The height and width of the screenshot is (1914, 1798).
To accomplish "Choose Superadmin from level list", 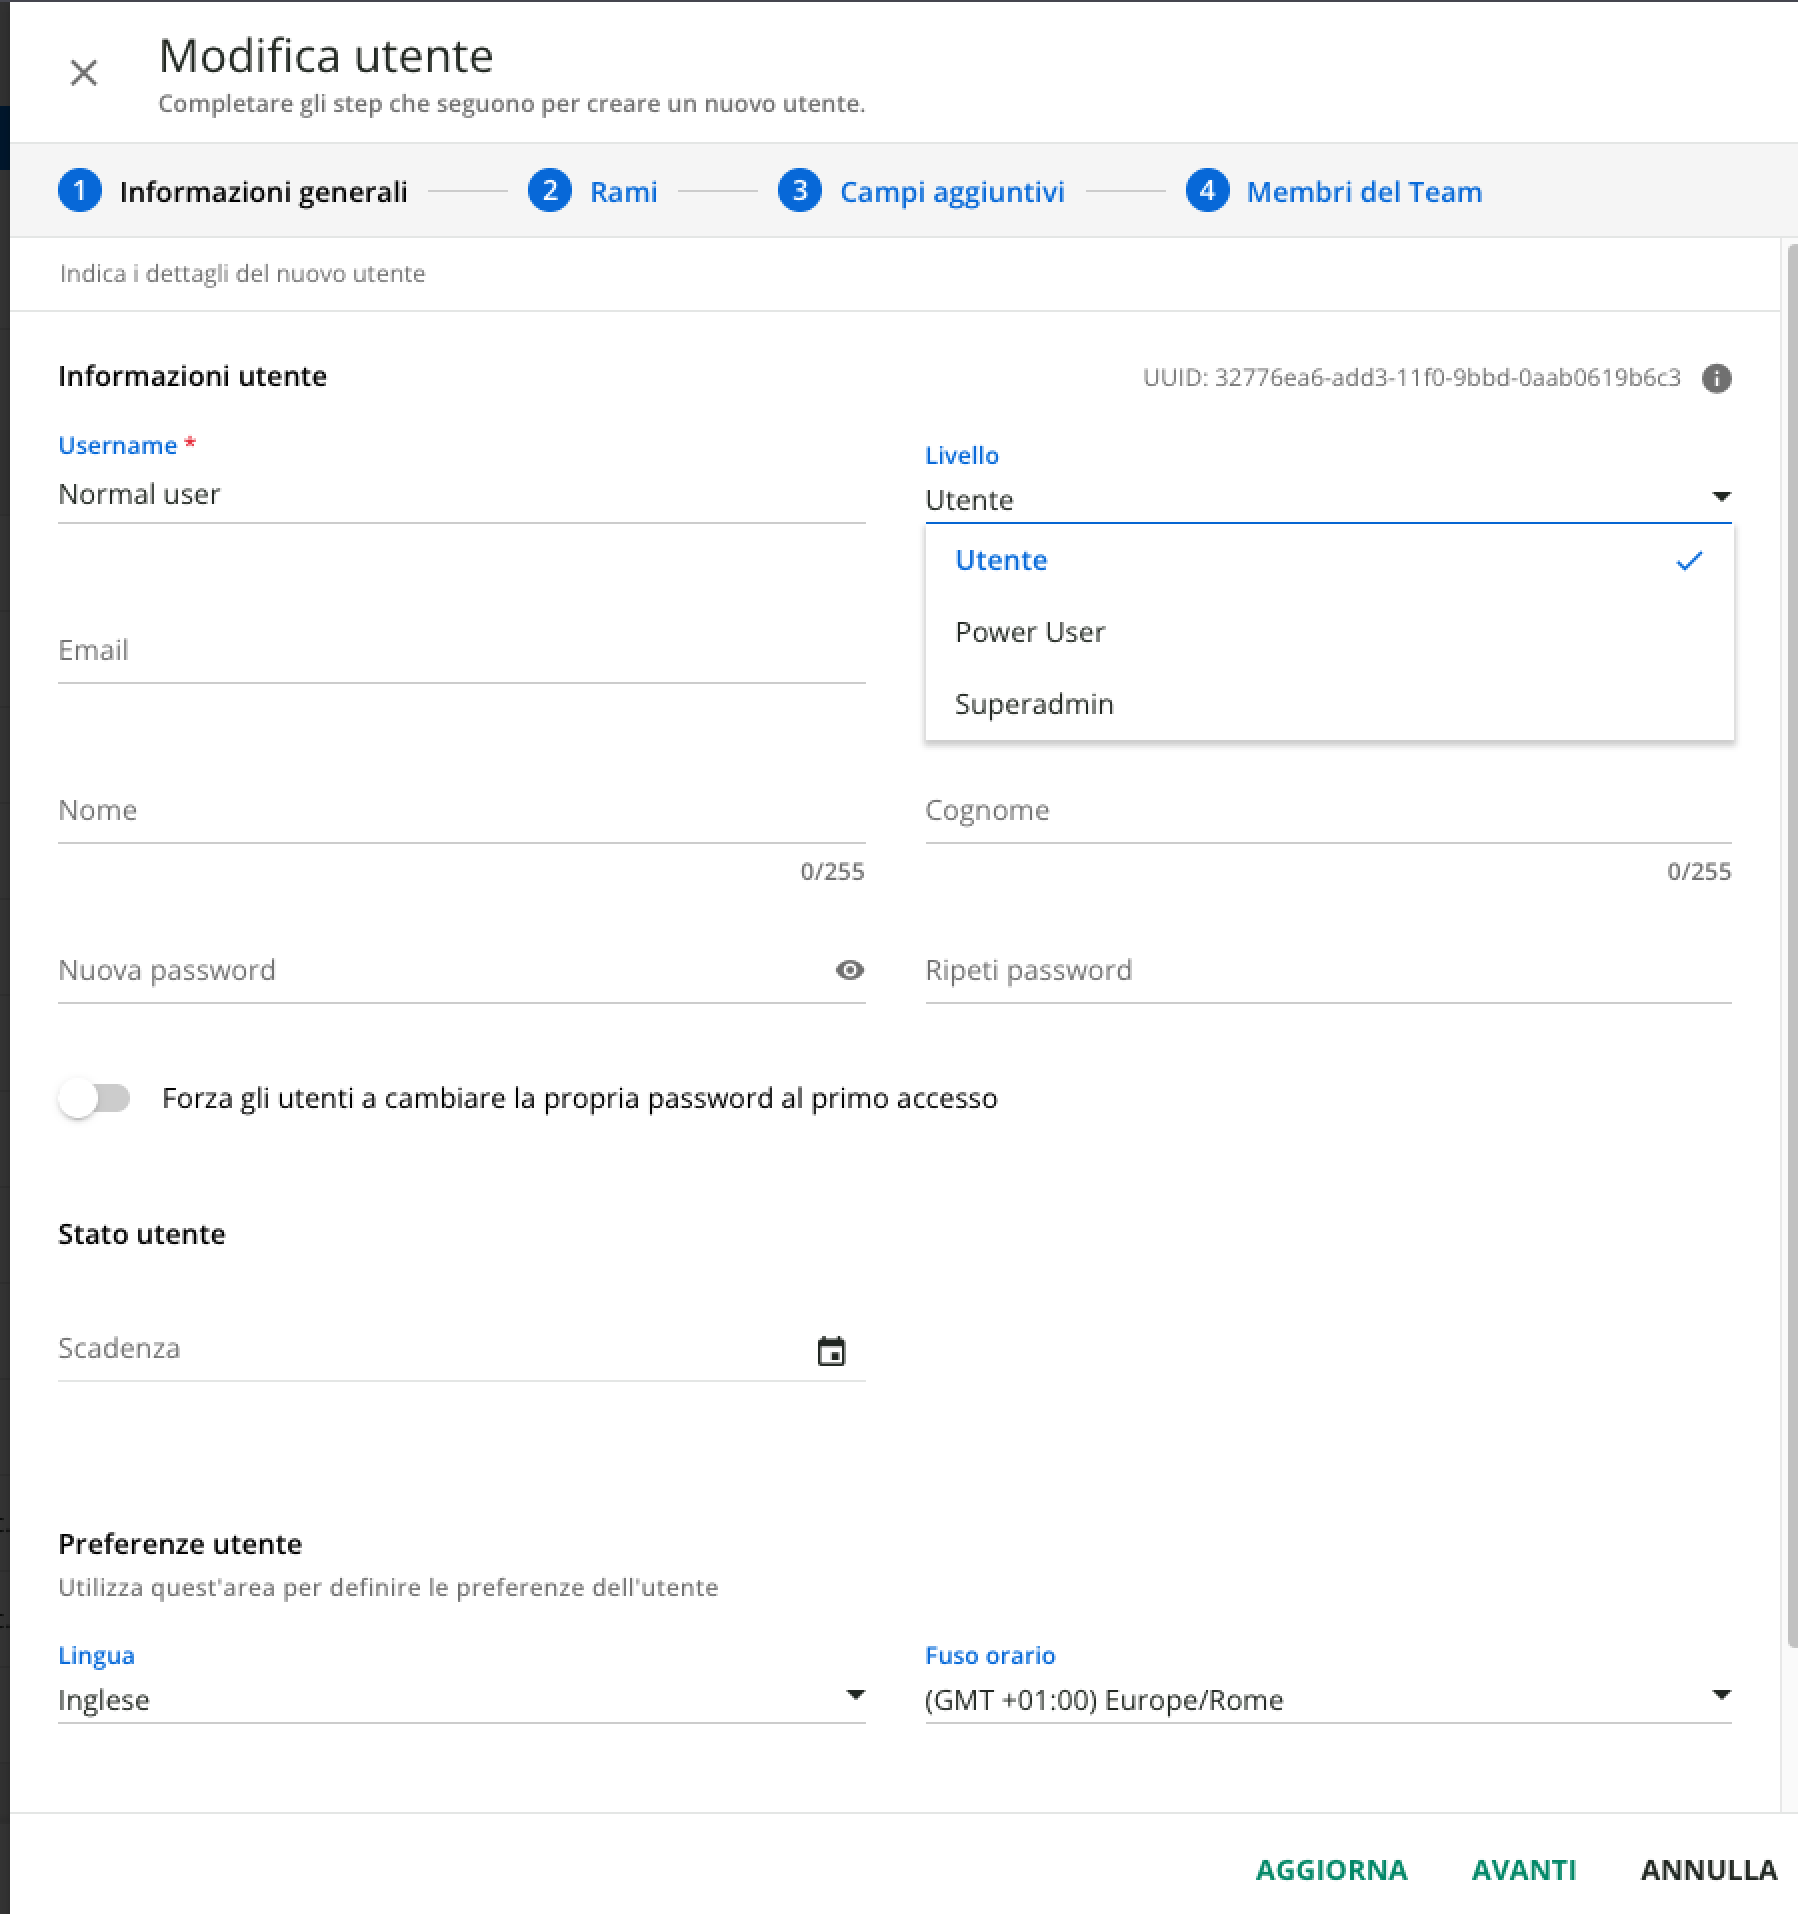I will [1034, 704].
